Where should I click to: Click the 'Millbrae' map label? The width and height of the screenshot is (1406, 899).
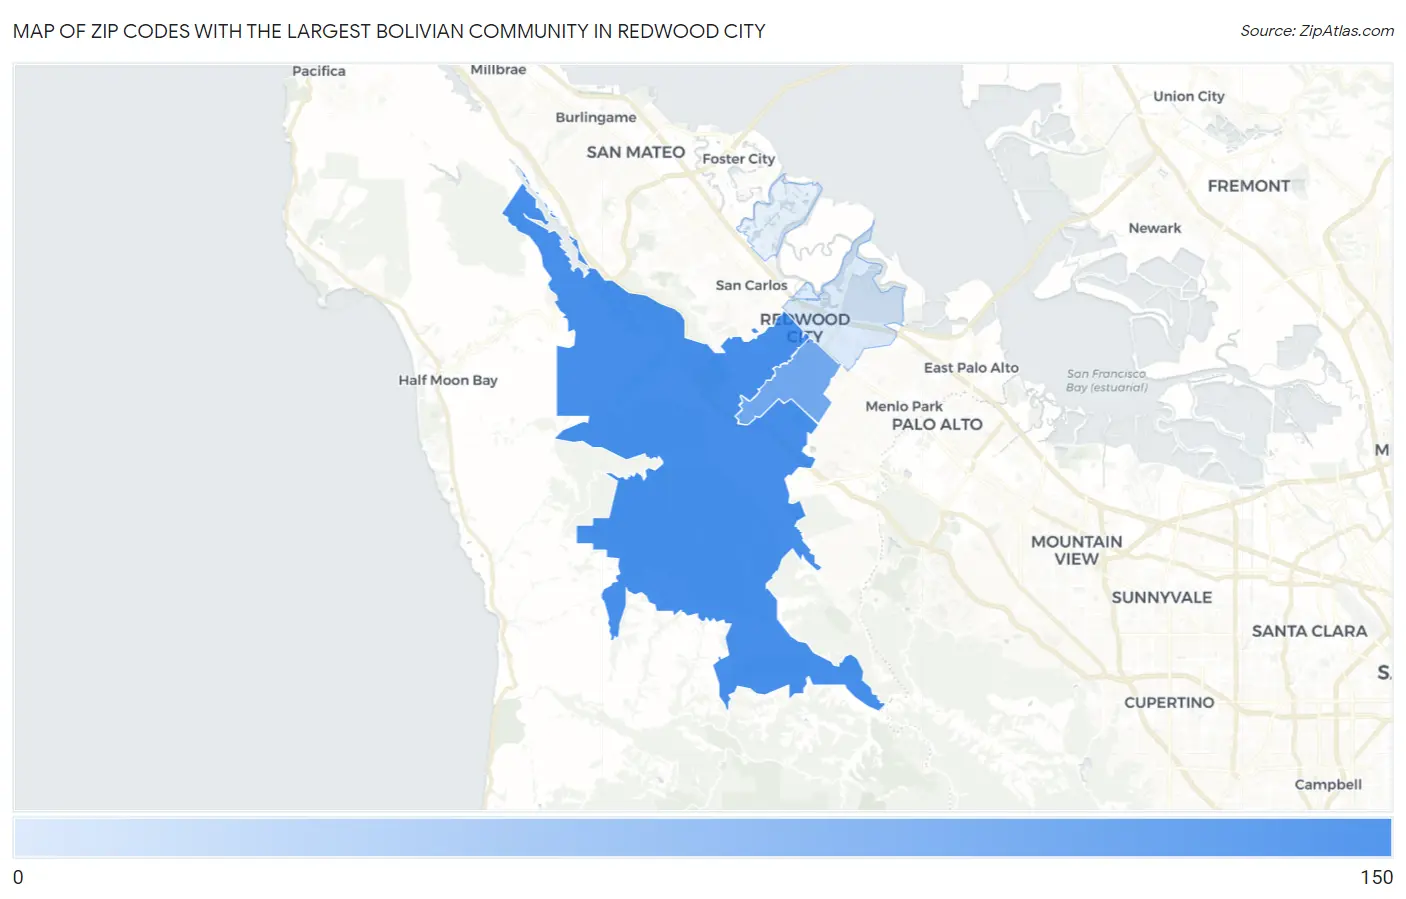click(498, 69)
